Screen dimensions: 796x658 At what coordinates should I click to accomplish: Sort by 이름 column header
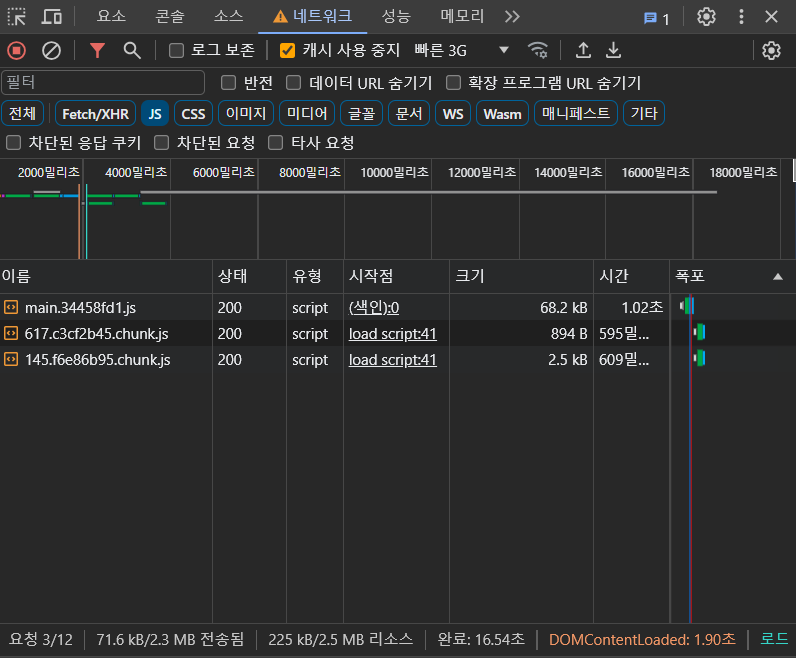pyautogui.click(x=106, y=276)
